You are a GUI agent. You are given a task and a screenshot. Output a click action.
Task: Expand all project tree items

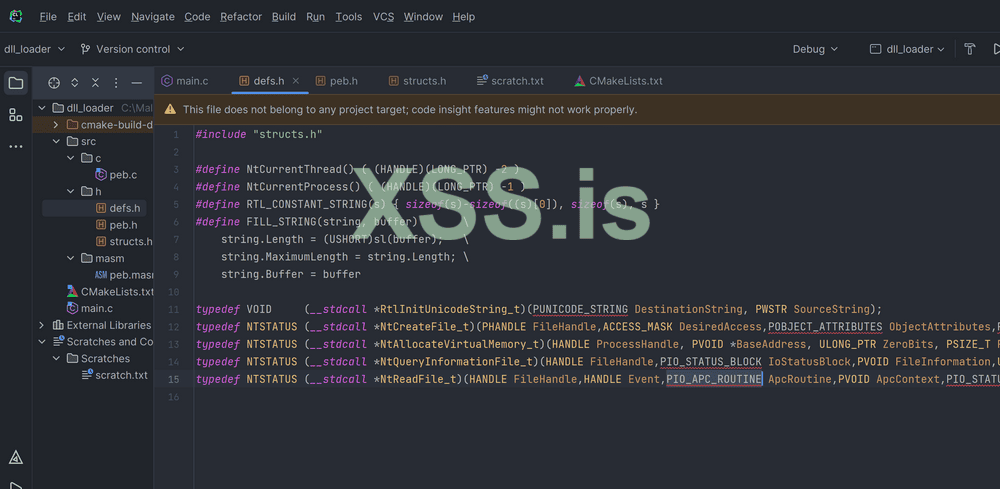click(x=75, y=83)
